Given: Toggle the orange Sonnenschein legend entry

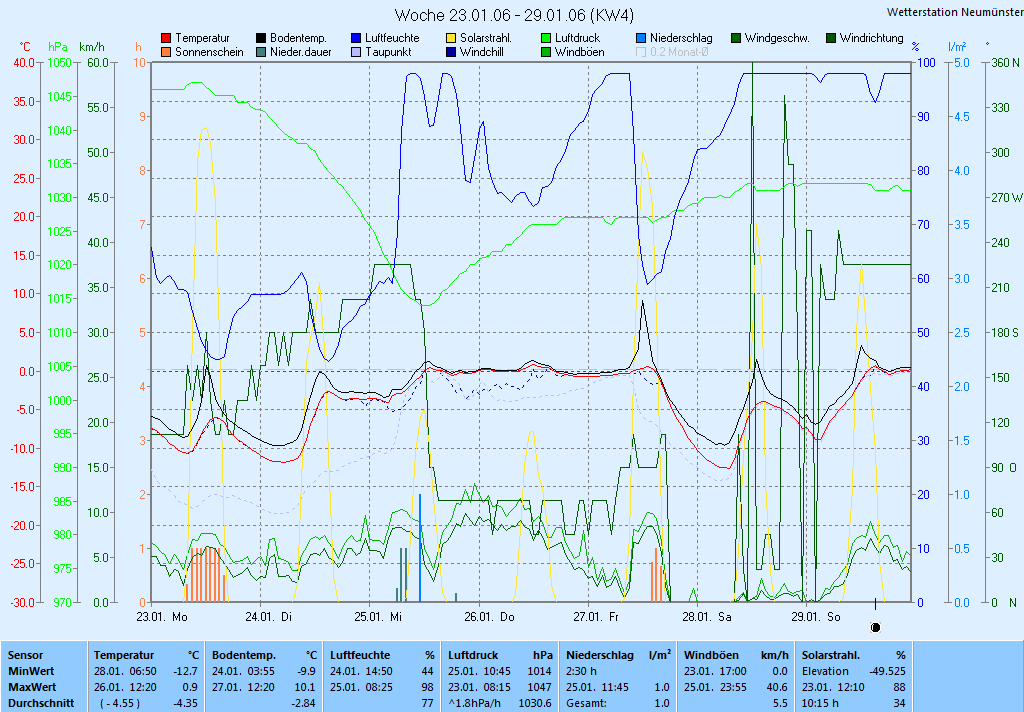Looking at the screenshot, I should tap(202, 52).
